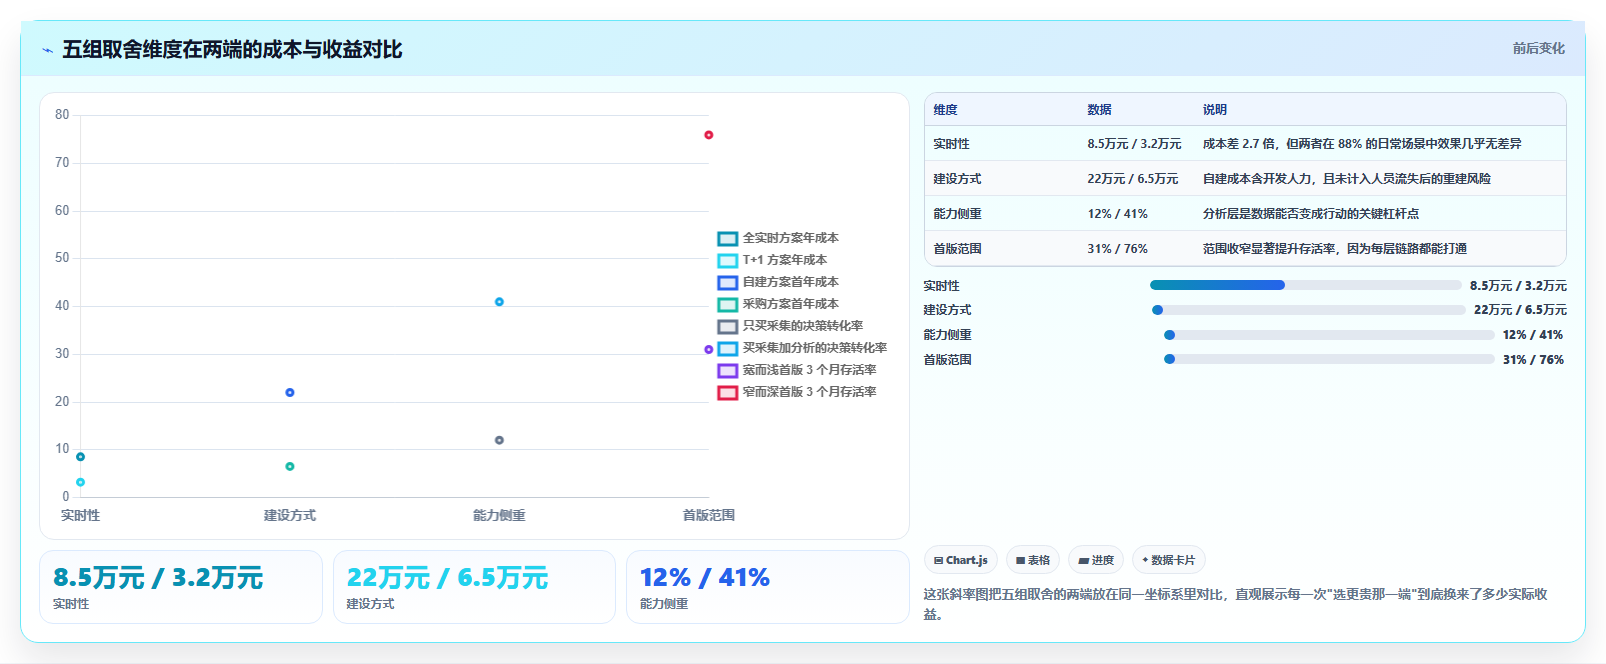Image resolution: width=1606 pixels, height=664 pixels.
Task: Toggle 买采集加分析的决策转化率 legend swatch
Action: pos(727,348)
